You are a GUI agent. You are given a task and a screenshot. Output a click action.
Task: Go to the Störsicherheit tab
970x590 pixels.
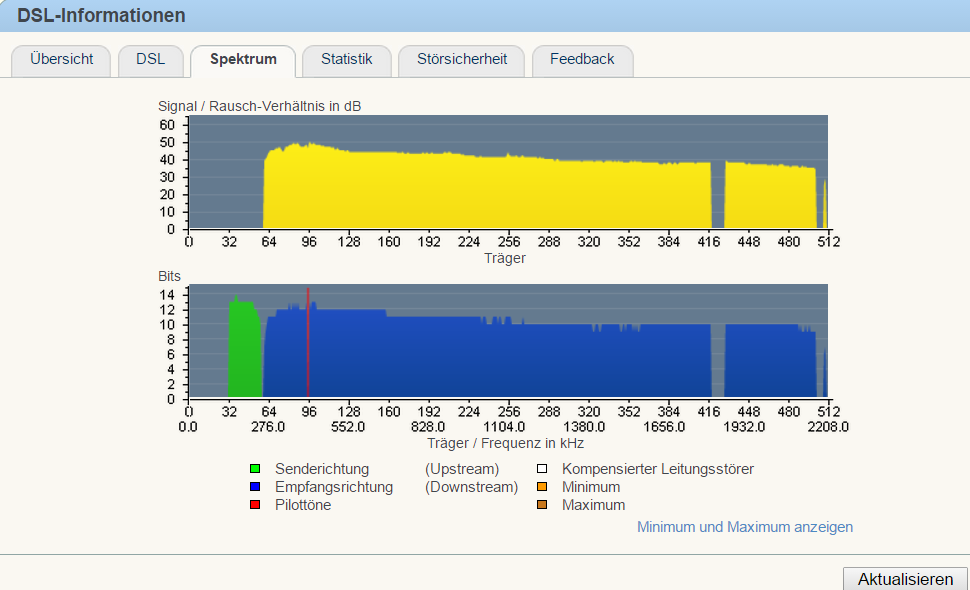tap(461, 60)
